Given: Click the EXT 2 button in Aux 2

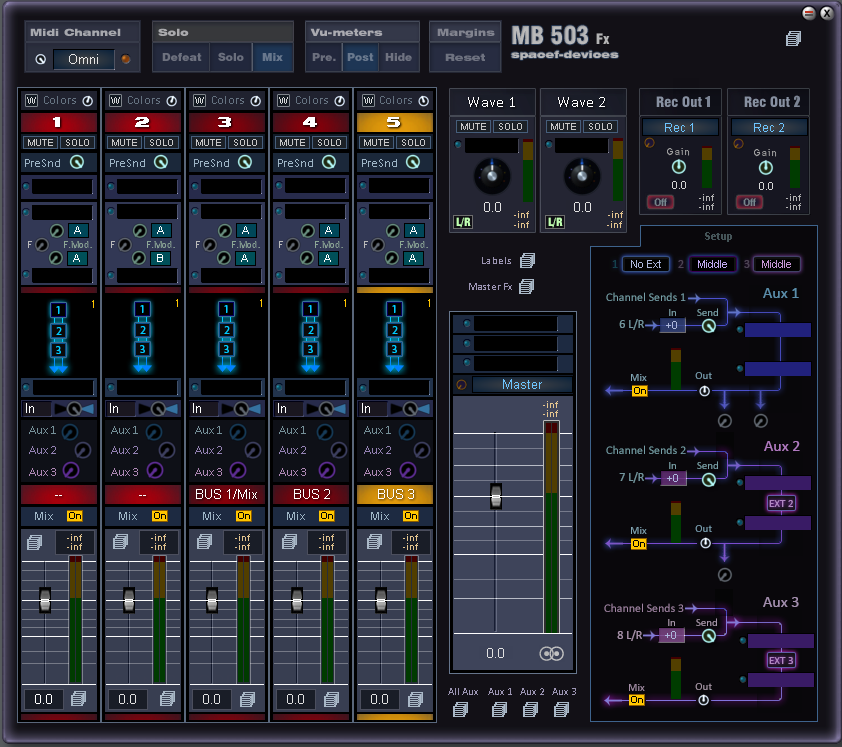Looking at the screenshot, I should click(781, 503).
